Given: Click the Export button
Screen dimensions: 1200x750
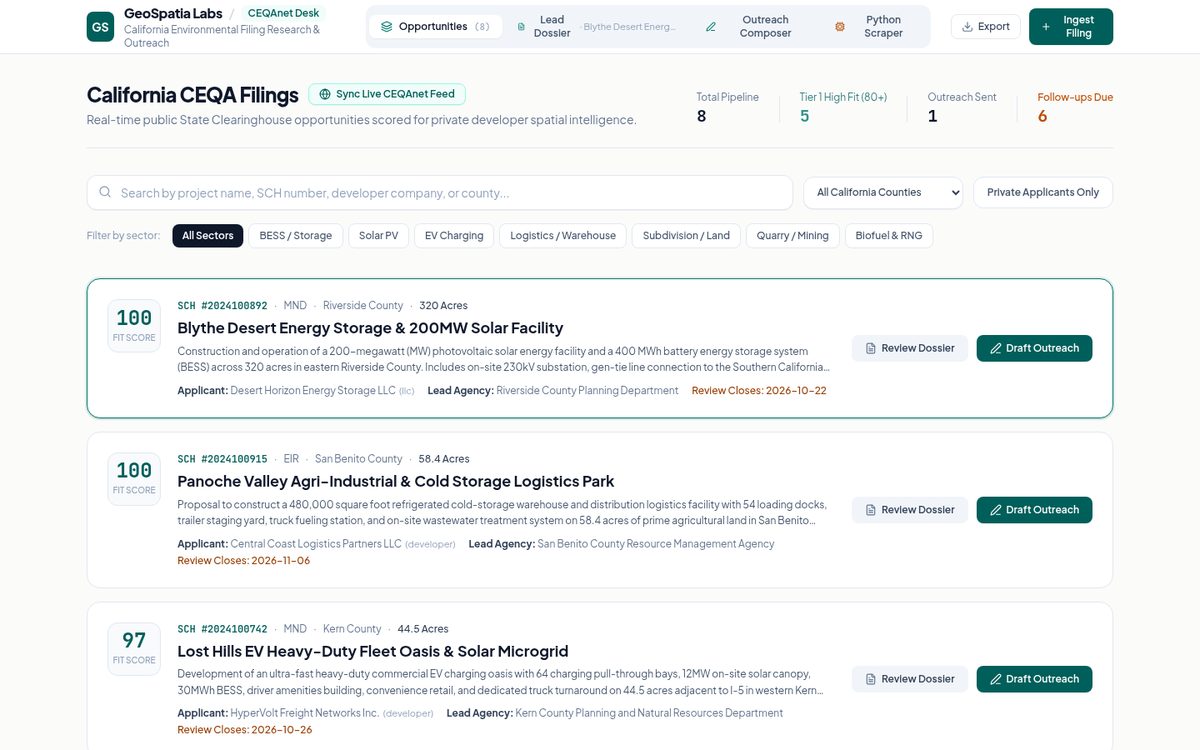Looking at the screenshot, I should click(x=986, y=27).
